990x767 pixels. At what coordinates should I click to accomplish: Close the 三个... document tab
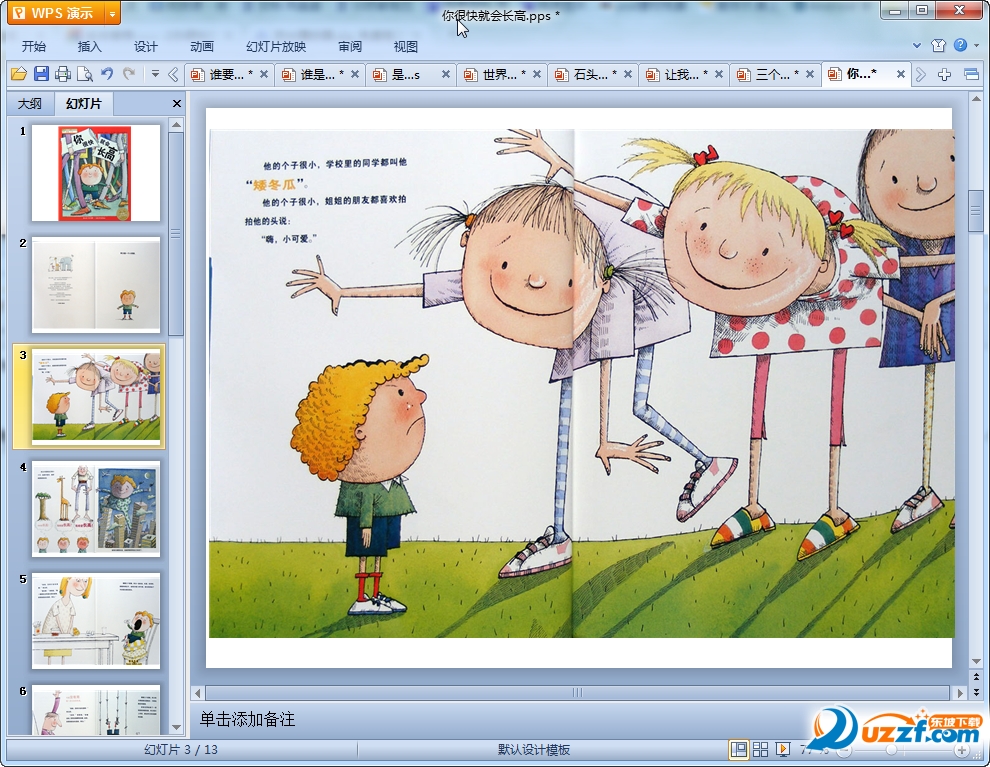[809, 74]
